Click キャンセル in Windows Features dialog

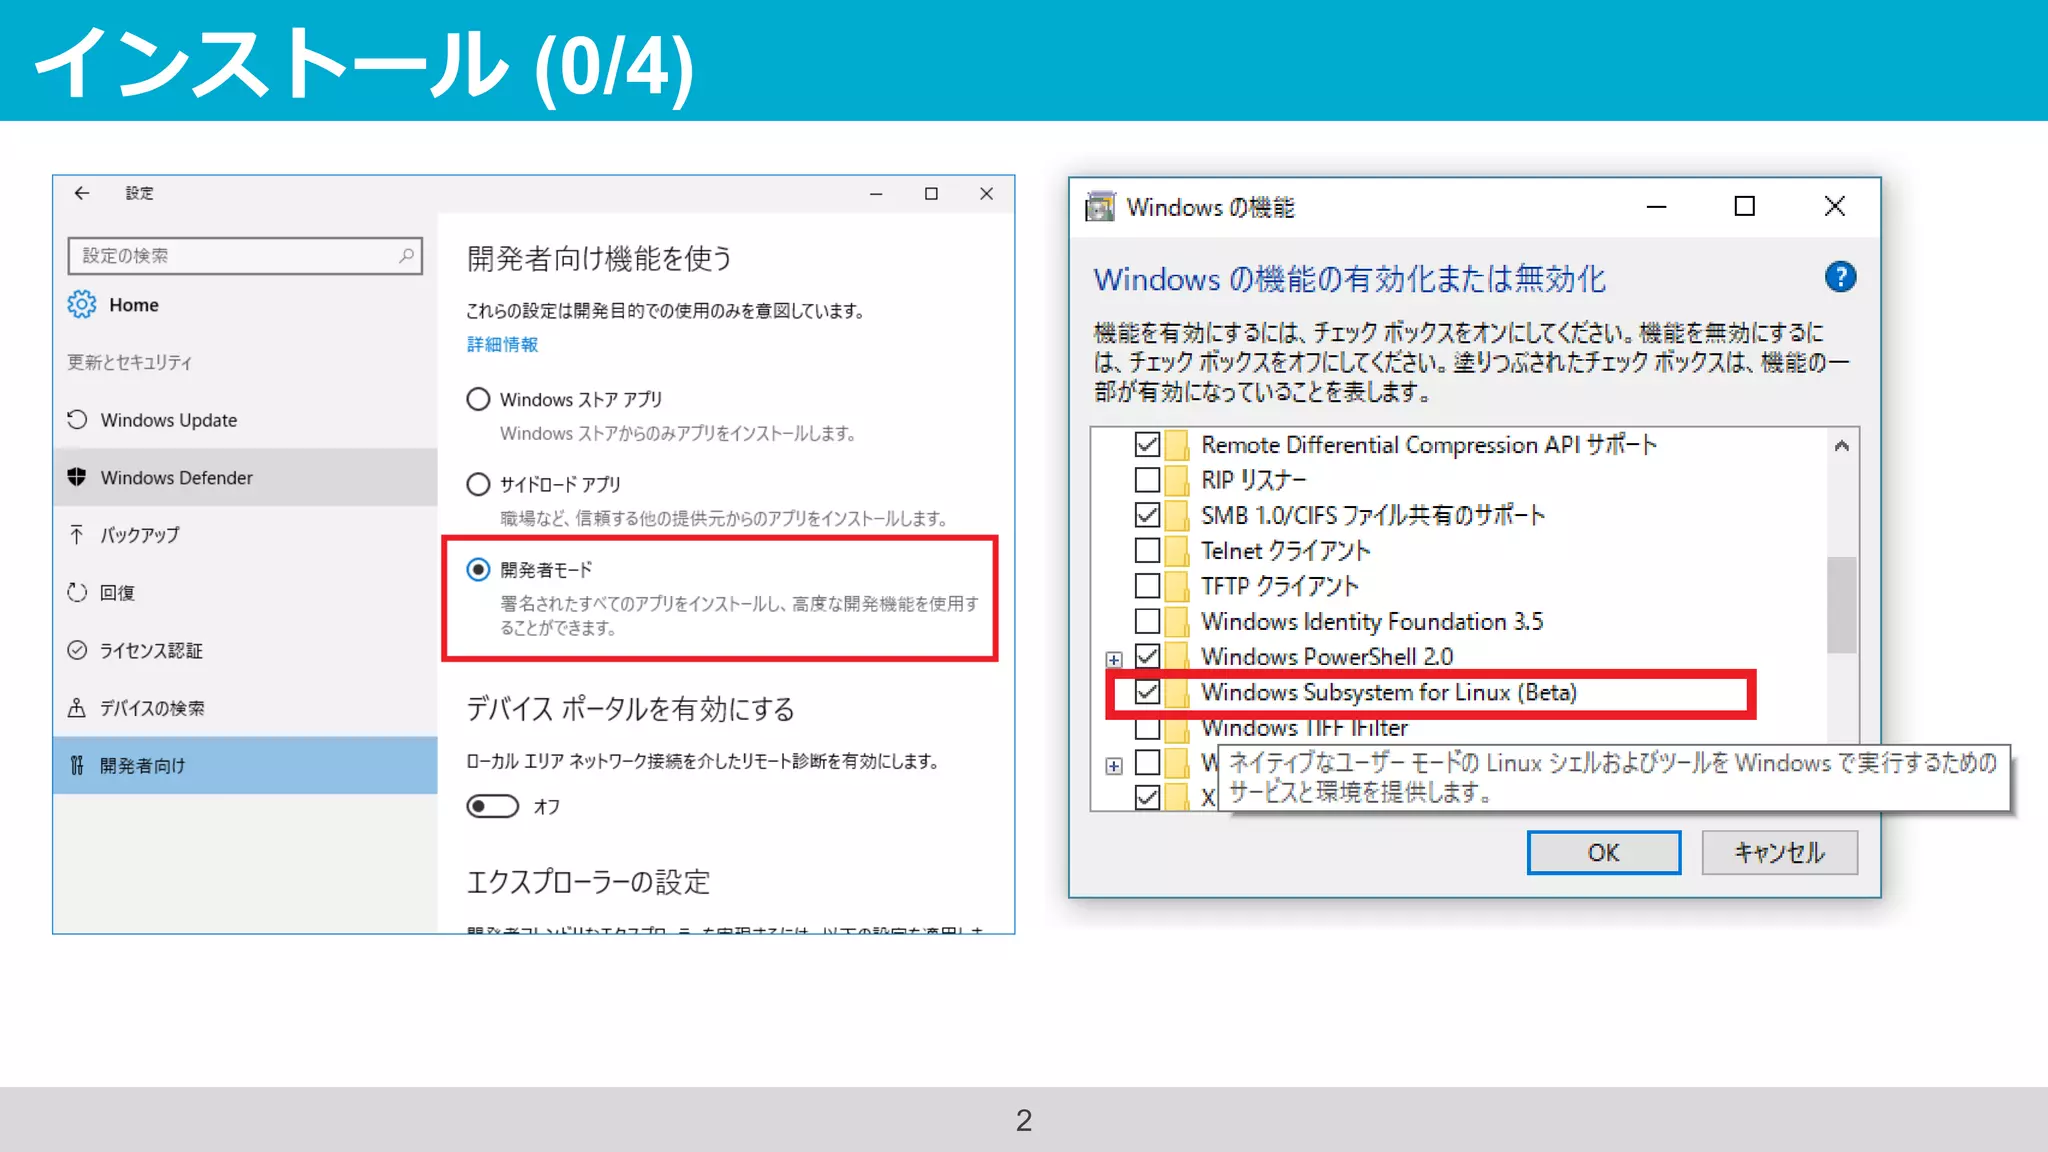tap(1780, 853)
